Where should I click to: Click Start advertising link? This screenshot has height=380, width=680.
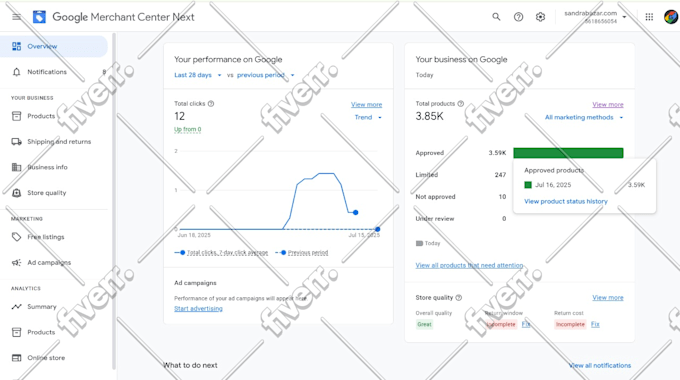198,308
